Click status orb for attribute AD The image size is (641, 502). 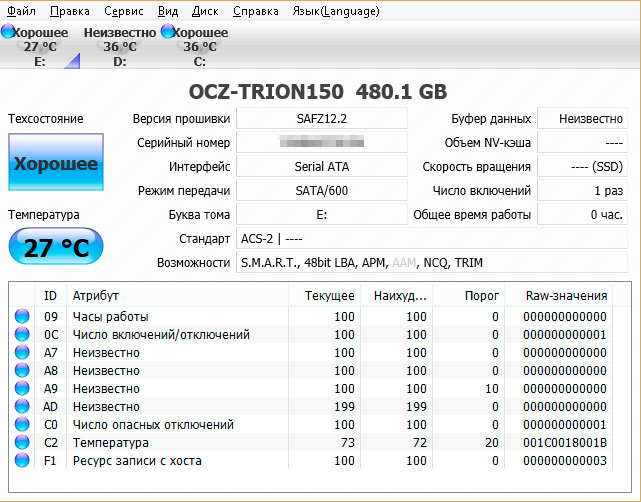click(22, 406)
